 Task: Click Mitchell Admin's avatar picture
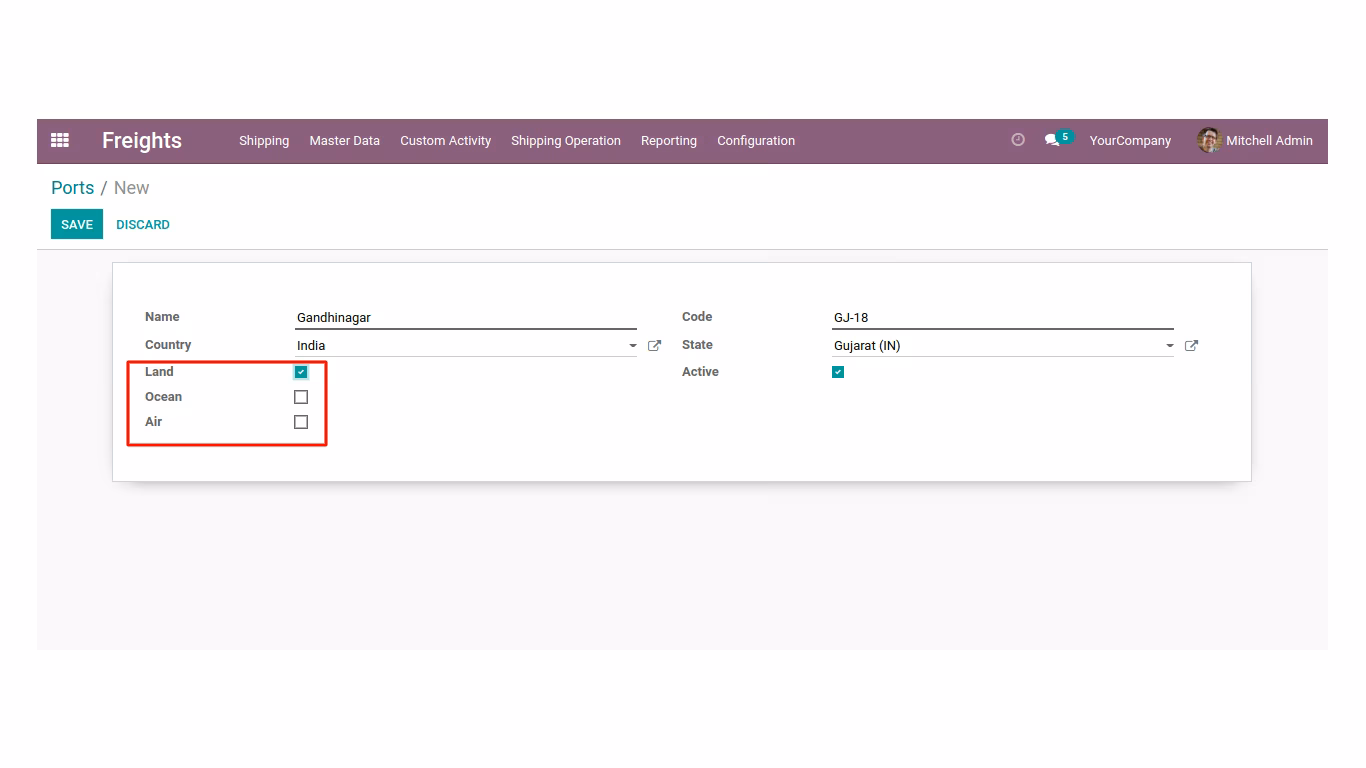click(1209, 140)
